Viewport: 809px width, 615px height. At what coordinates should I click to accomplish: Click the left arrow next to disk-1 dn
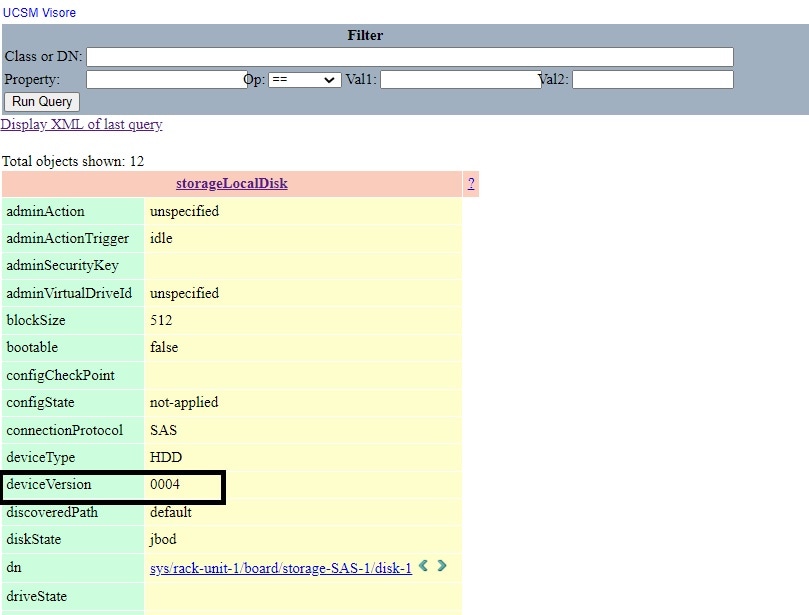coord(424,566)
